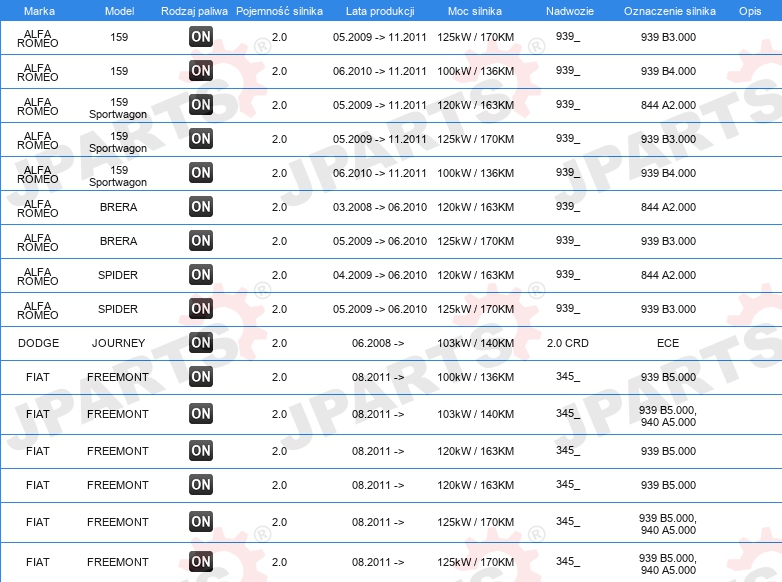Click the Marka column header

39,11
